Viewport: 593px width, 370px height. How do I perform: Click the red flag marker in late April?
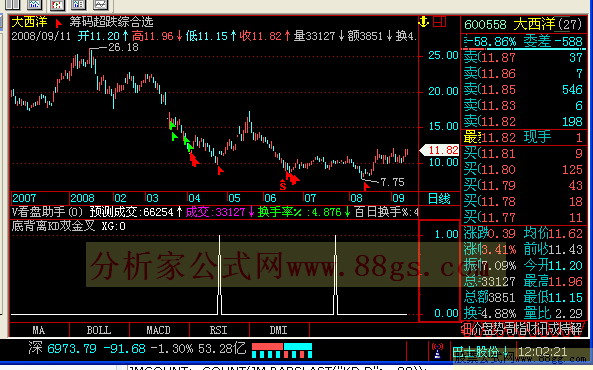coord(220,171)
